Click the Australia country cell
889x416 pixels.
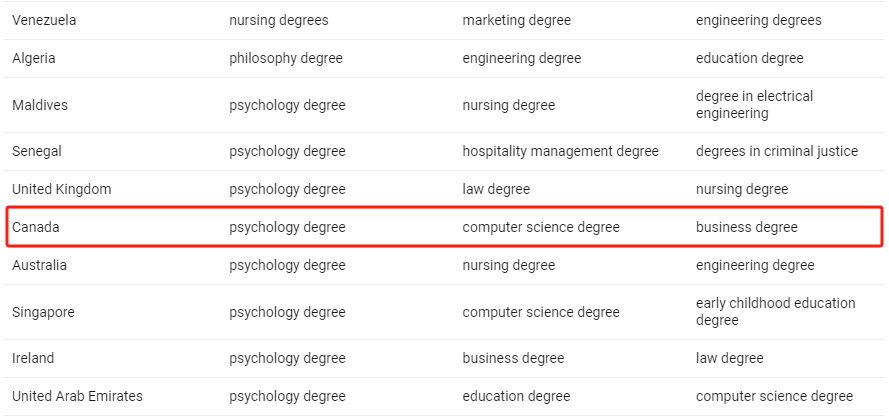coord(40,265)
